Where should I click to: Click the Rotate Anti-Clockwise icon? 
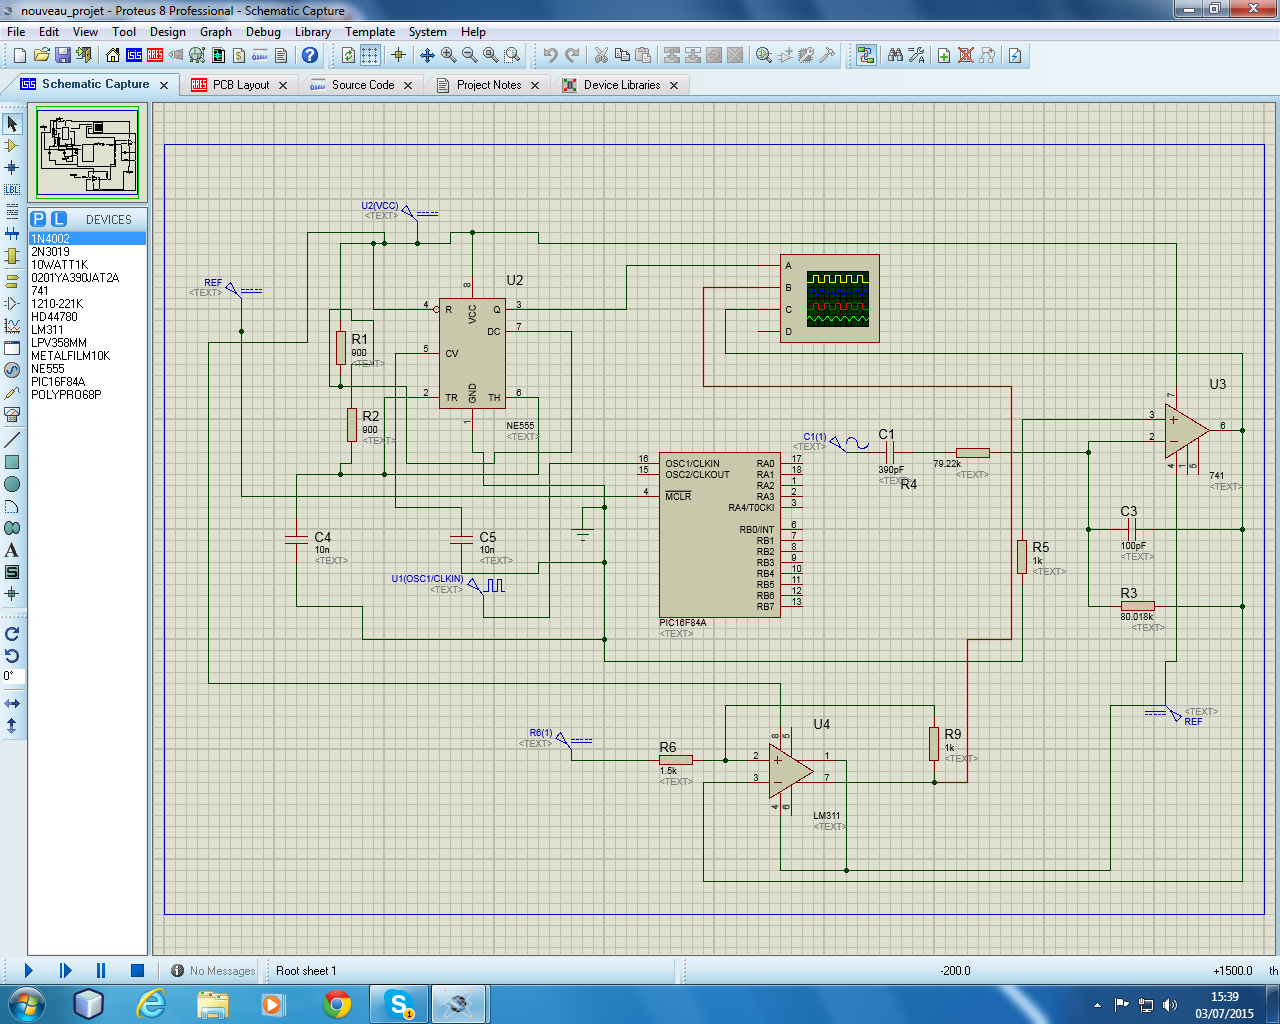[12, 656]
